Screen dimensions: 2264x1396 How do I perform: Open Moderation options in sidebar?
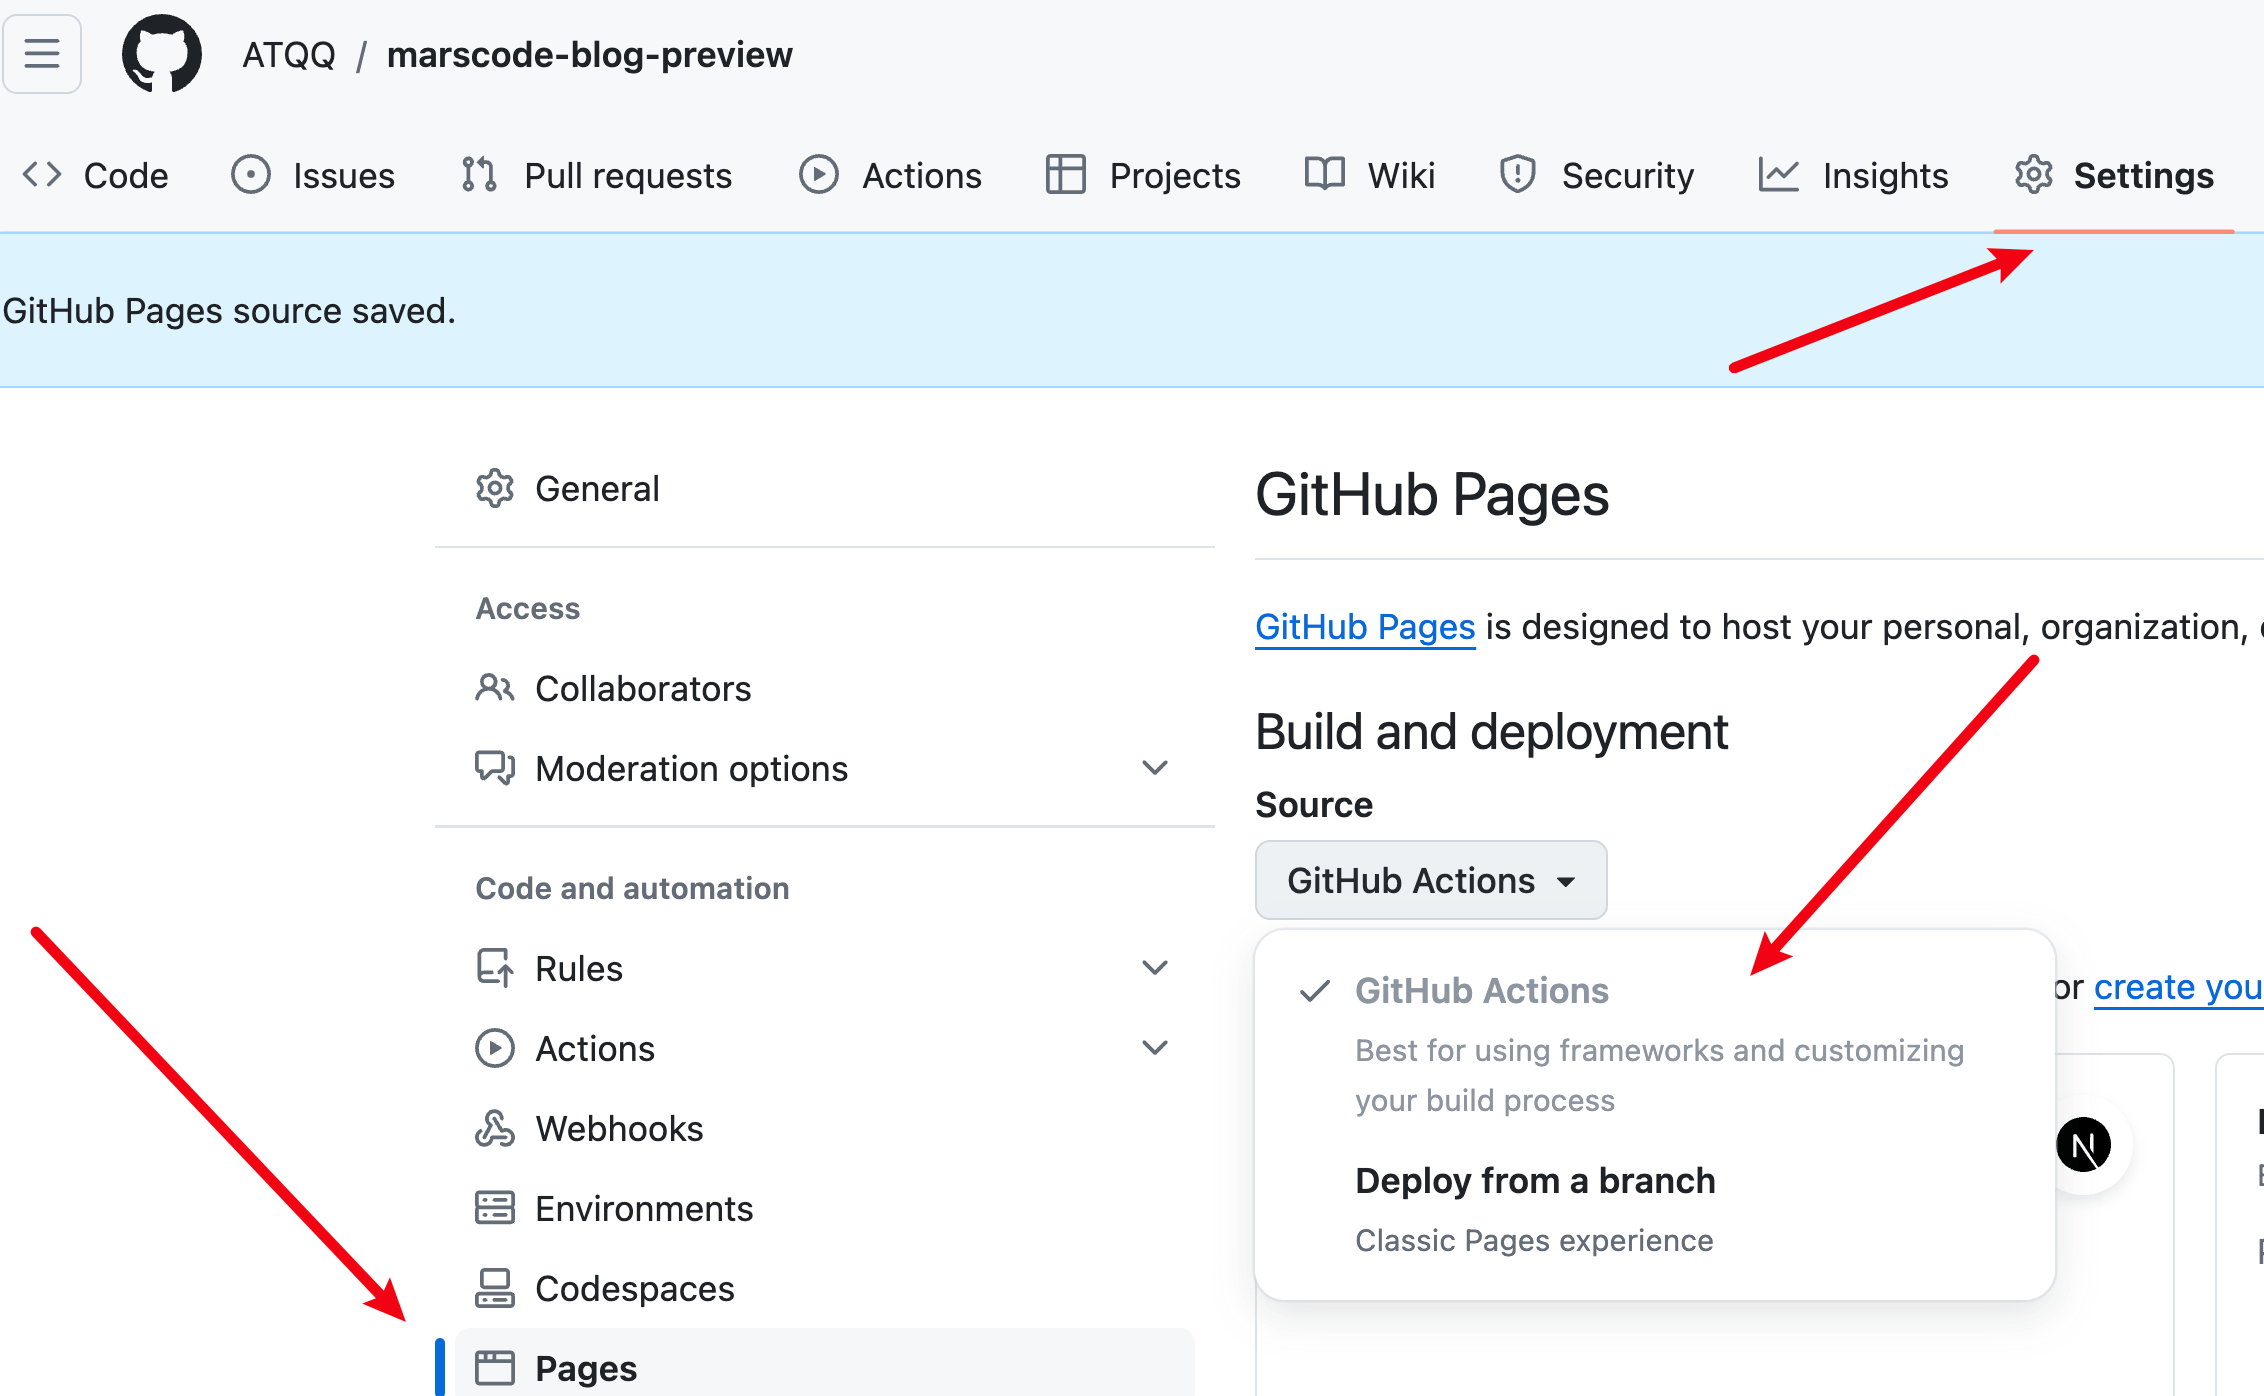pos(825,769)
